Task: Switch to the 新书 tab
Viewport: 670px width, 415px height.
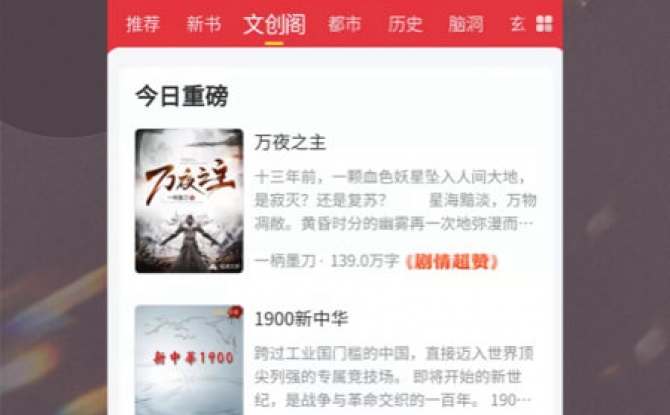Action: 203,24
